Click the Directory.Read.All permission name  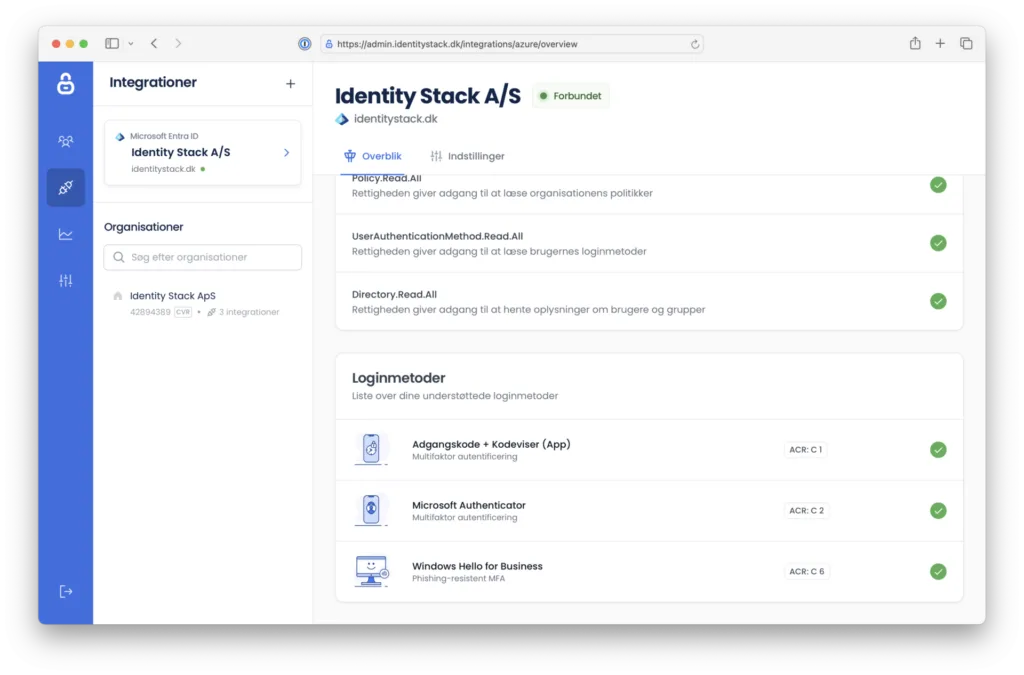tap(394, 294)
